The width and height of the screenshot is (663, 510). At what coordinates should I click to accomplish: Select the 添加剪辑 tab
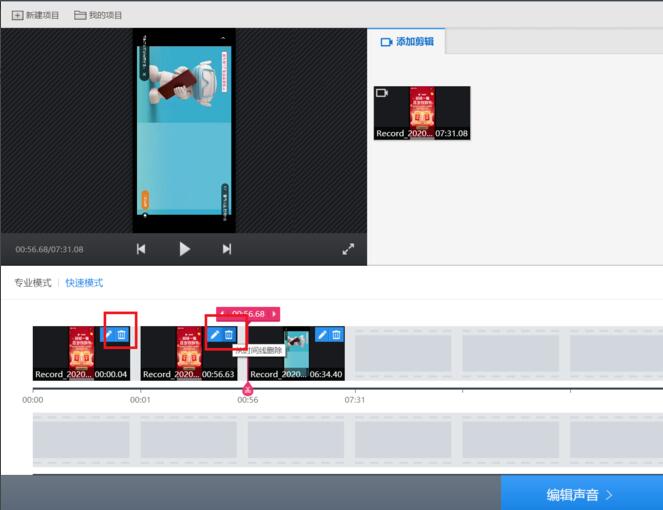point(407,42)
